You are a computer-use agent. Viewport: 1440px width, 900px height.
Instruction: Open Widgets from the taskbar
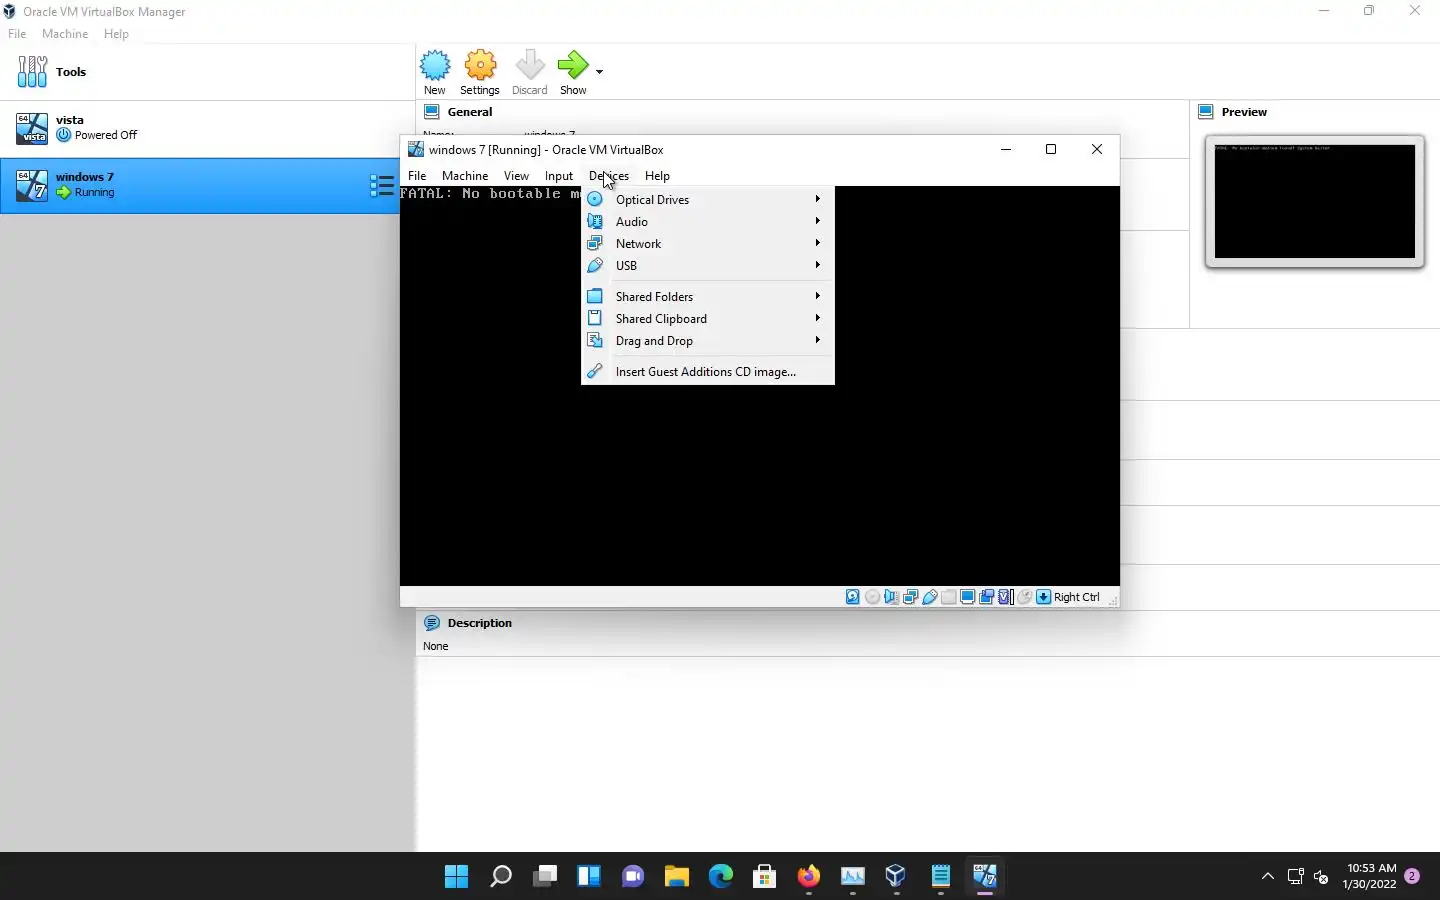[x=589, y=877]
